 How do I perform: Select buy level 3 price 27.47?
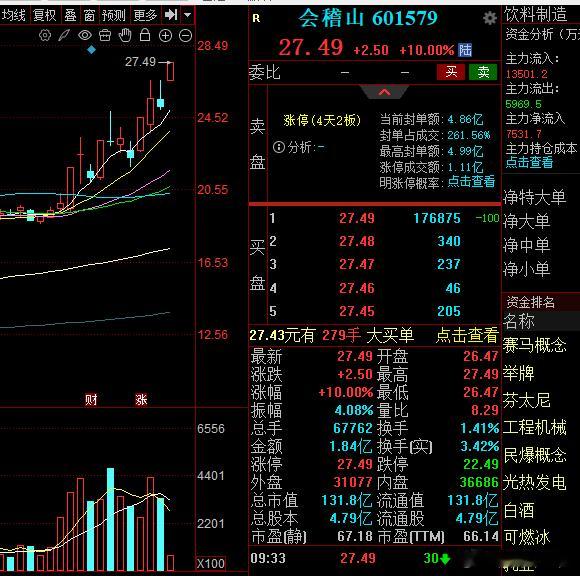pos(357,265)
